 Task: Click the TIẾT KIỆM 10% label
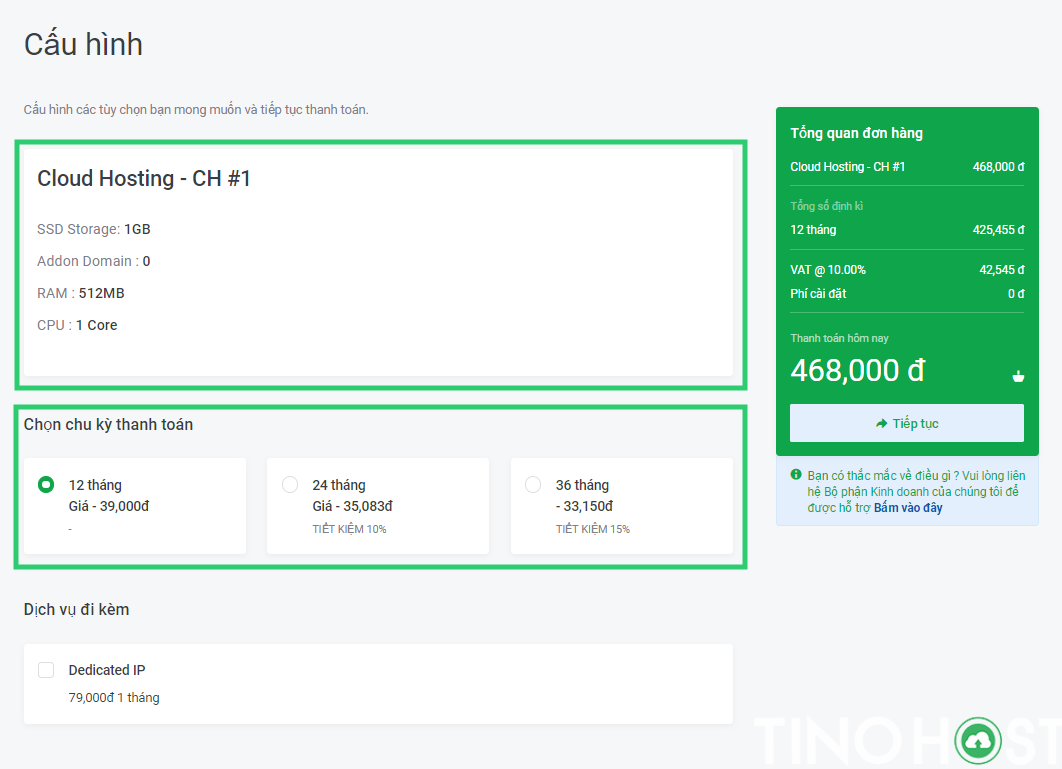click(x=349, y=529)
